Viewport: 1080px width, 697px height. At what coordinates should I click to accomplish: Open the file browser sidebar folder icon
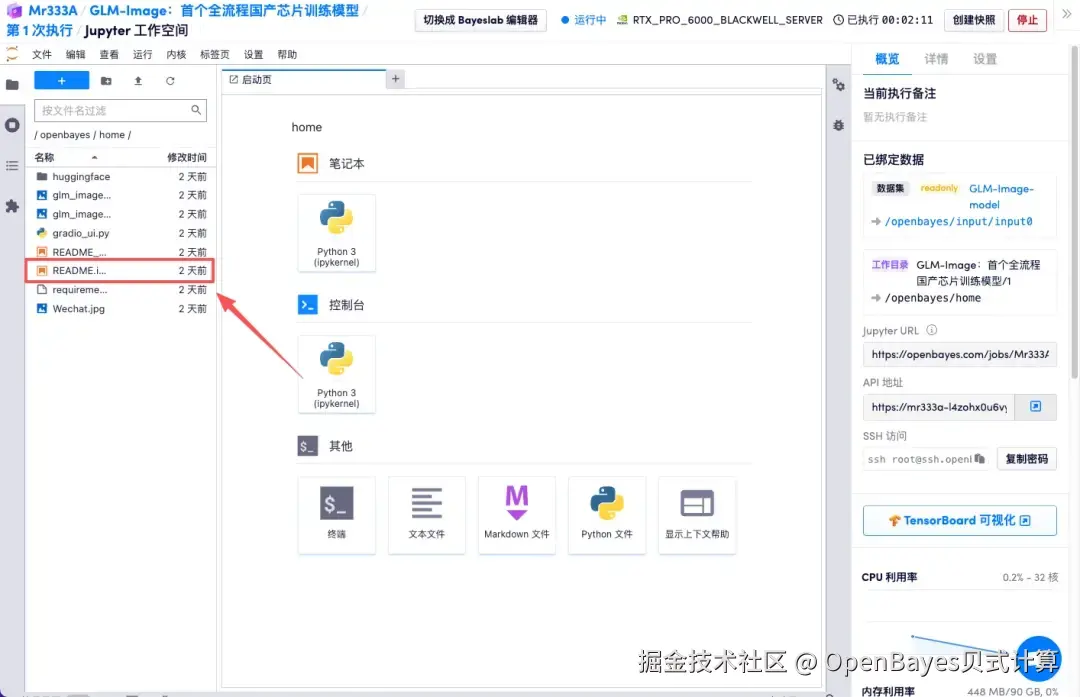tap(12, 85)
